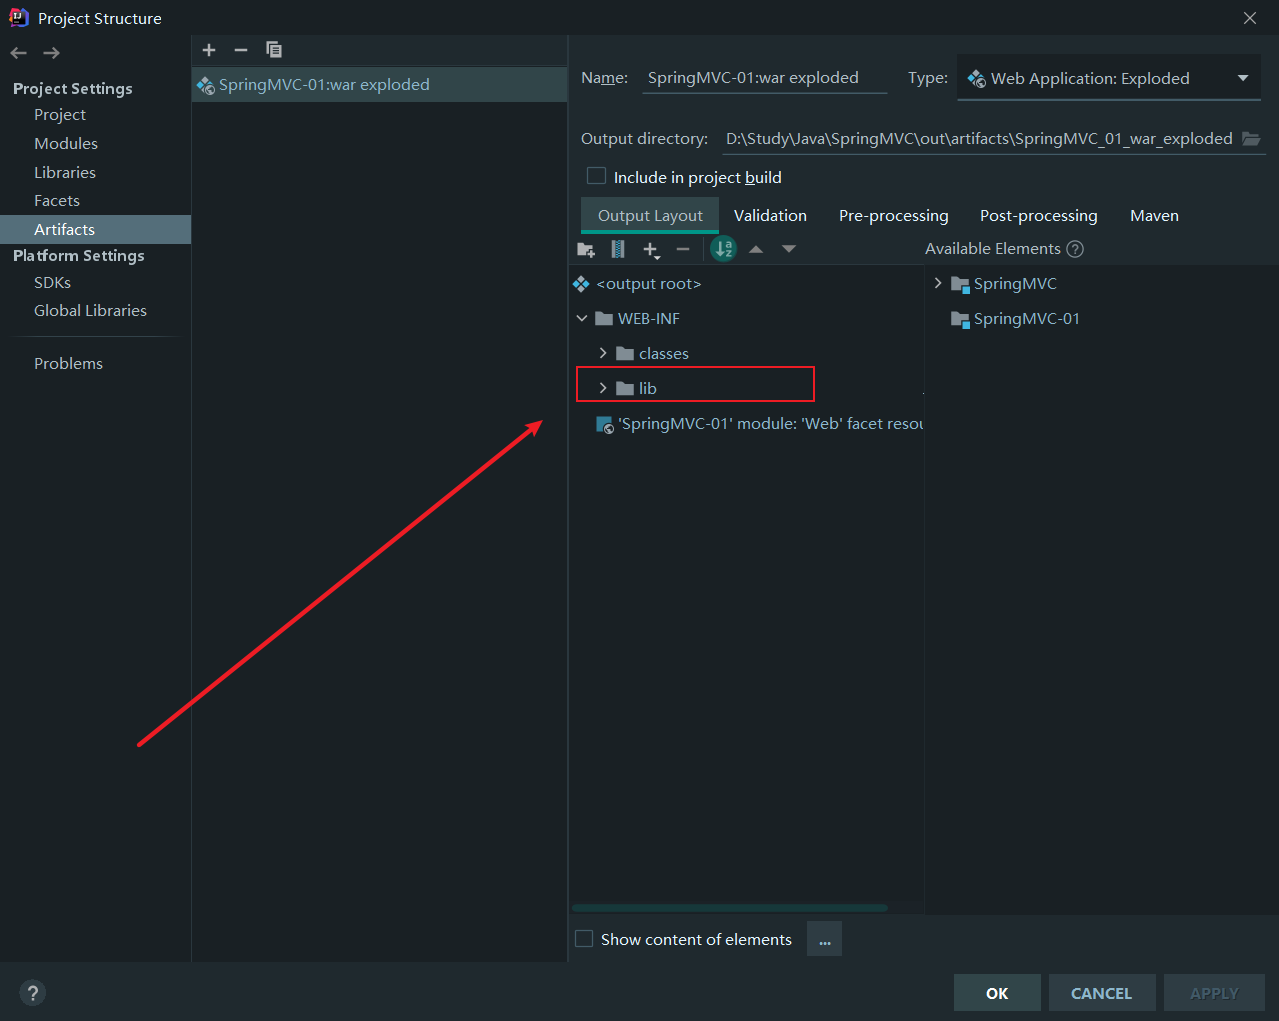Enable Include in project build checkbox
The image size is (1279, 1021).
[597, 177]
